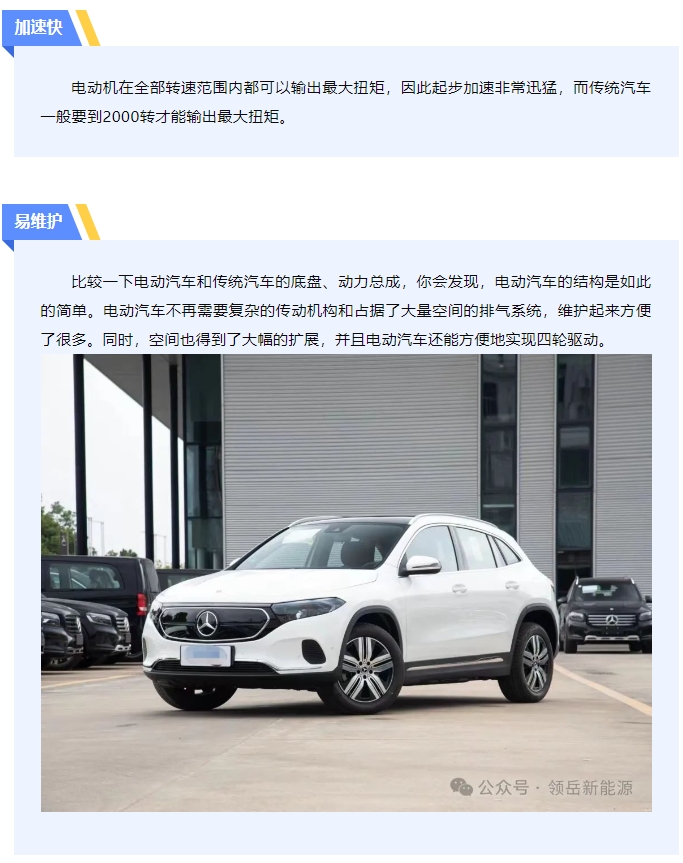683x863 pixels.
Task: Click the white SUV's side mirror
Action: [x=420, y=565]
